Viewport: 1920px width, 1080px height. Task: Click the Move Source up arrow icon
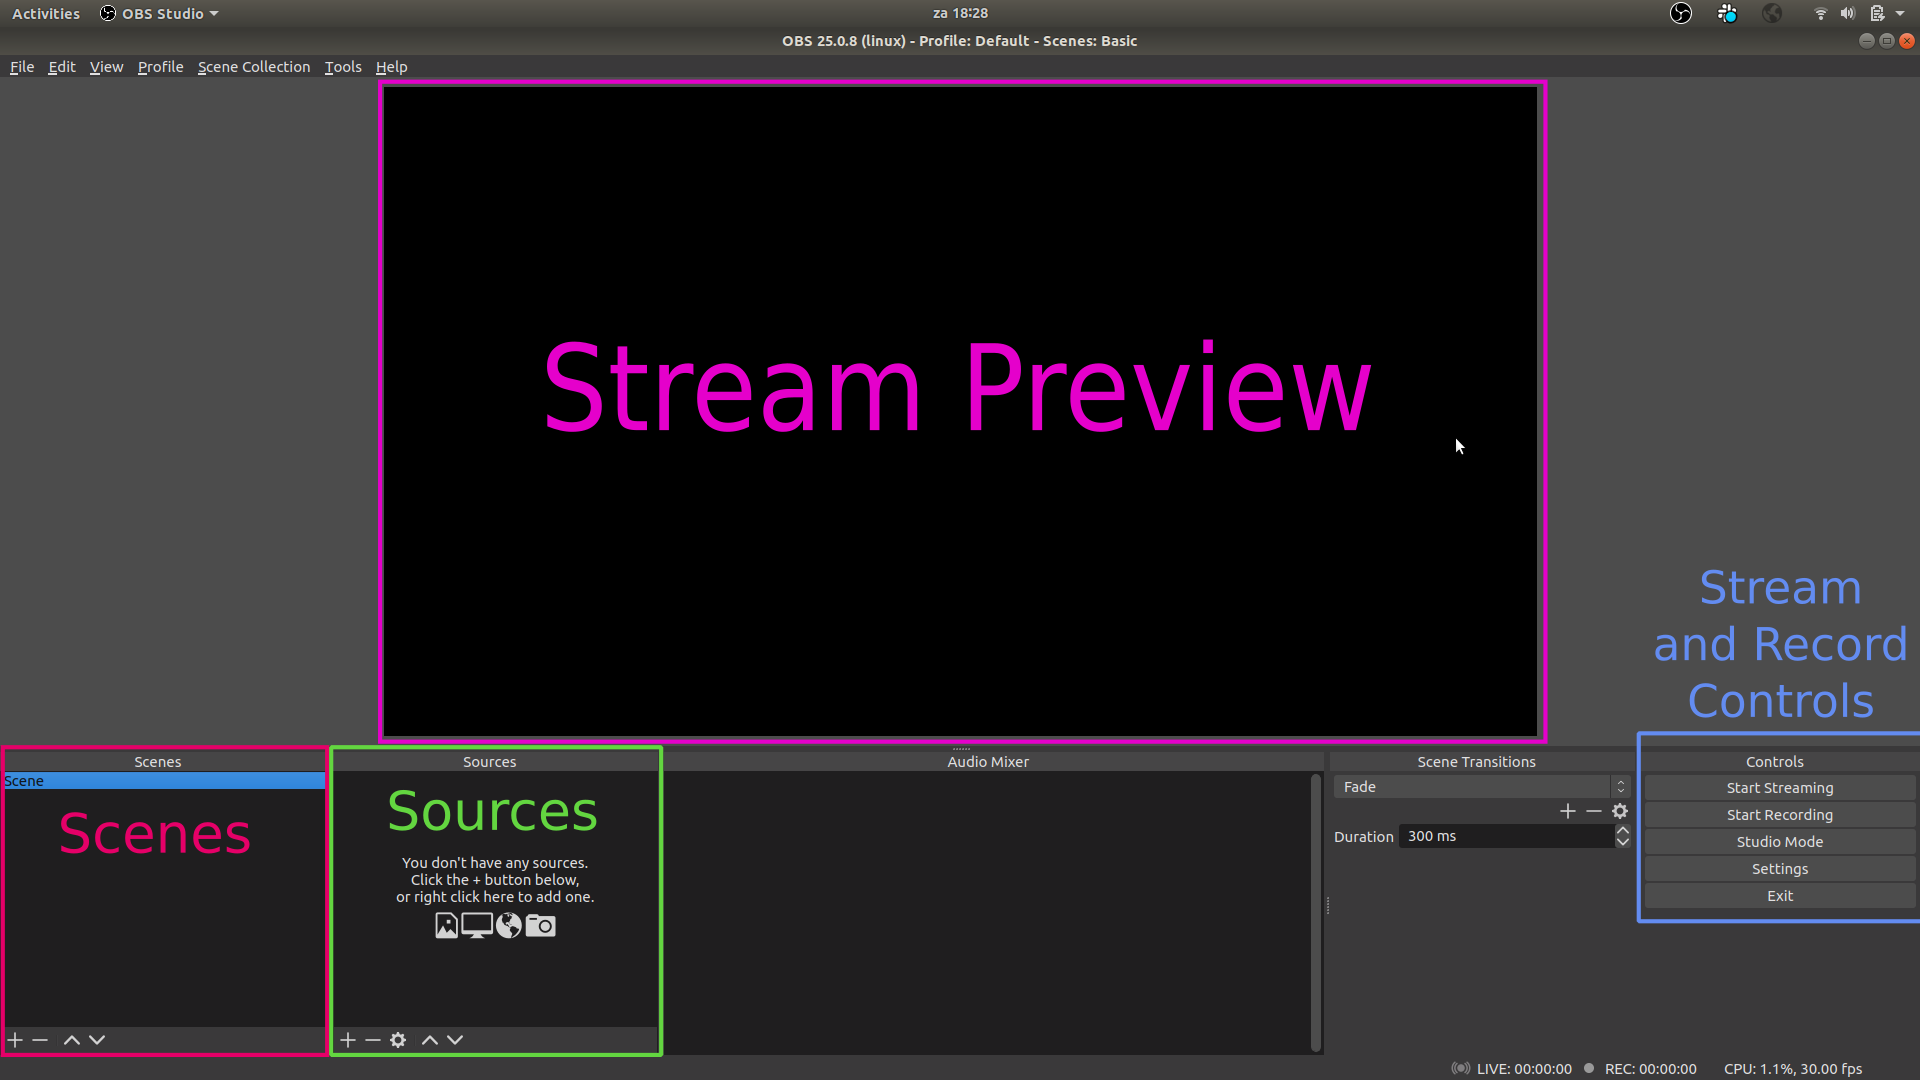click(x=430, y=1039)
